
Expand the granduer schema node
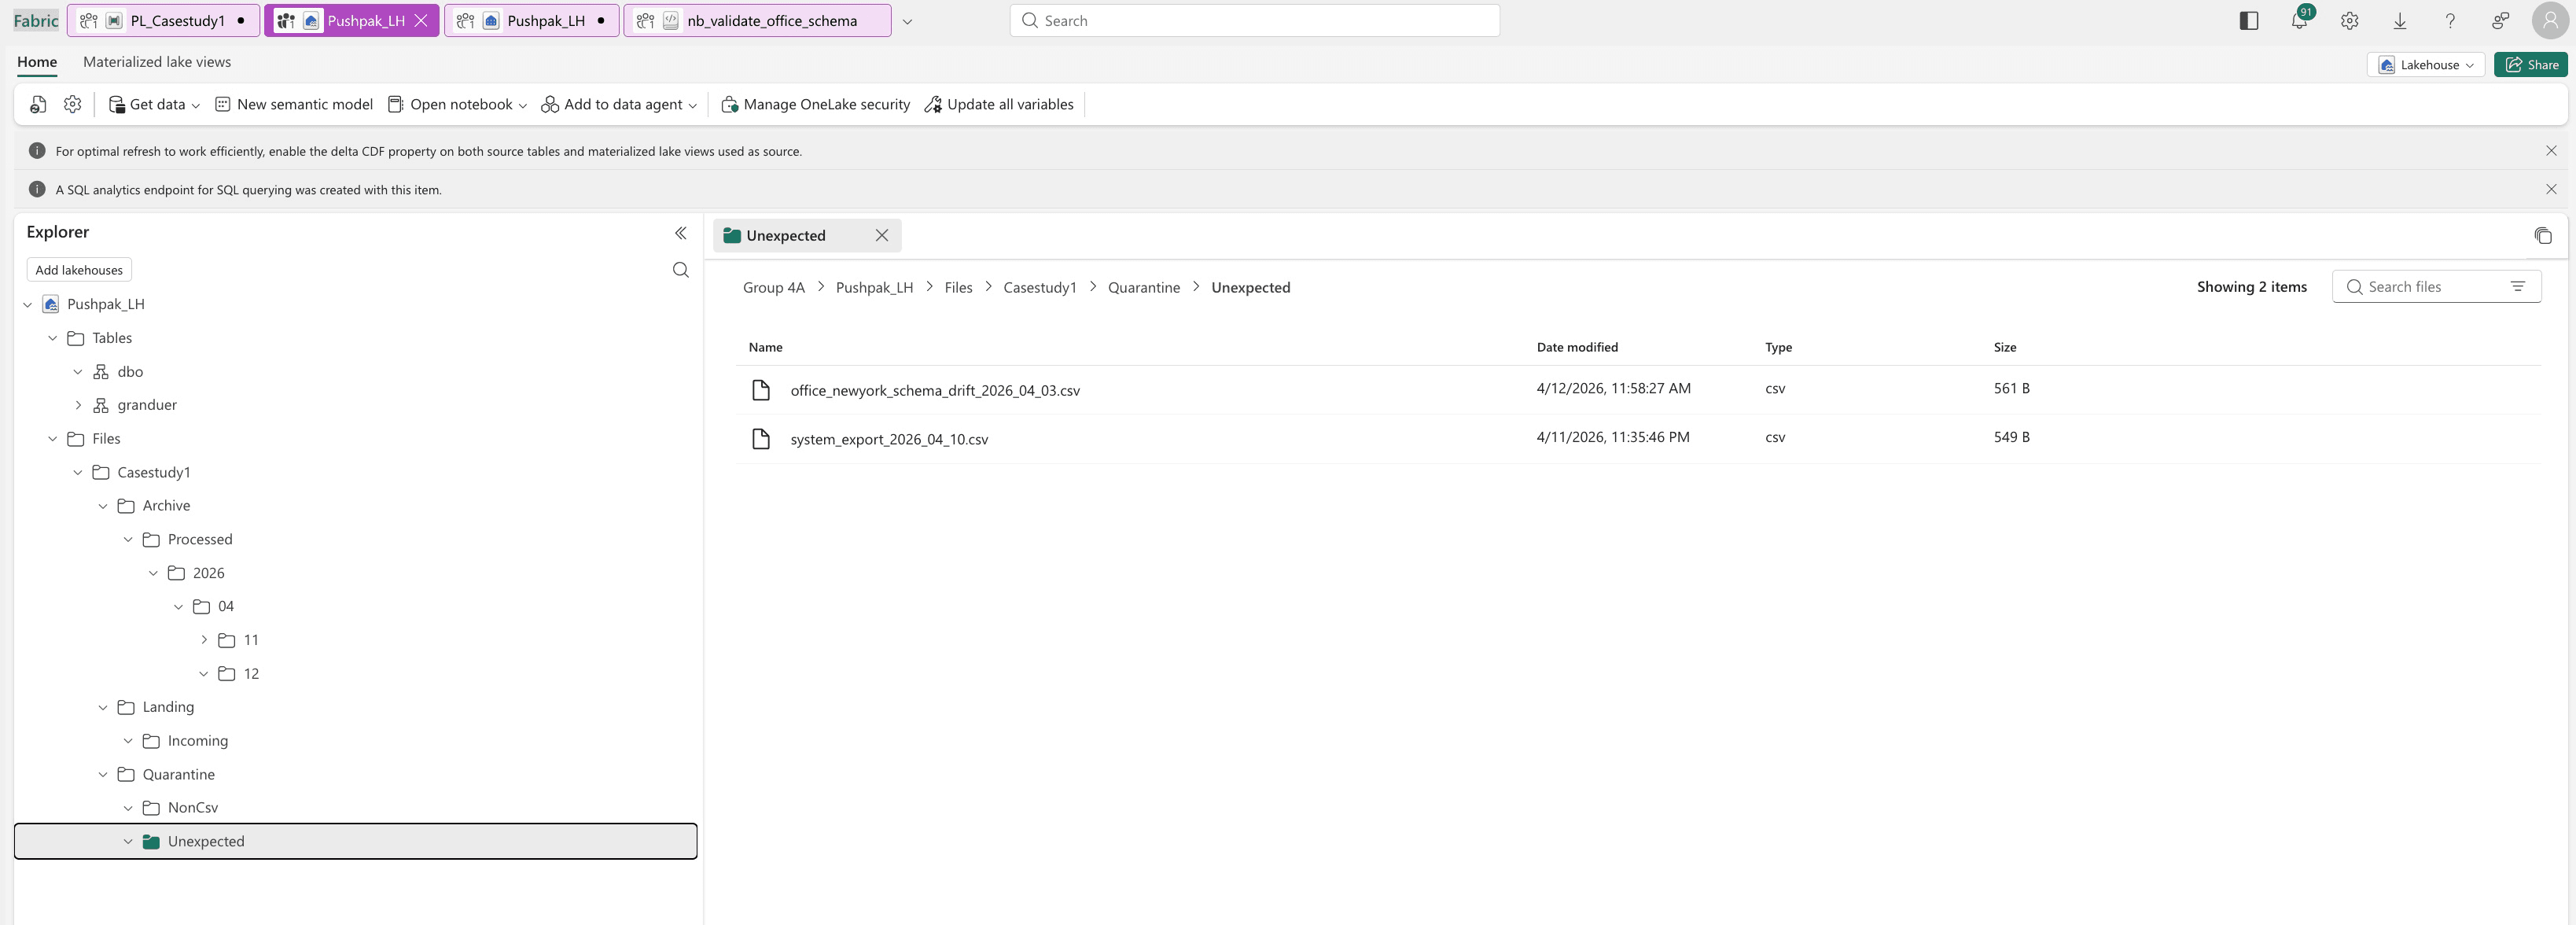coord(78,405)
